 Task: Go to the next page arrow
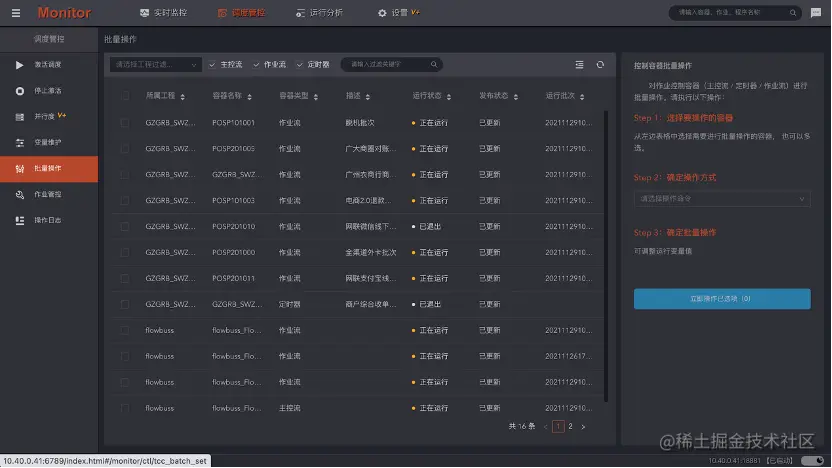pyautogui.click(x=583, y=427)
